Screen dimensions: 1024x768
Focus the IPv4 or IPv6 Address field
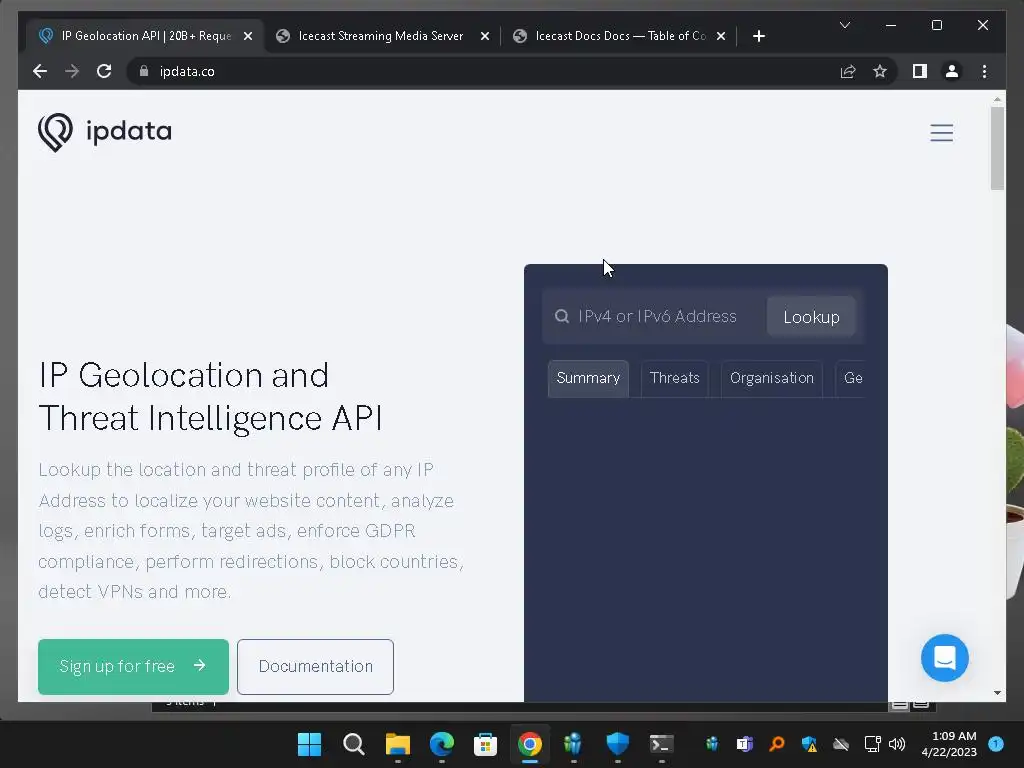658,317
